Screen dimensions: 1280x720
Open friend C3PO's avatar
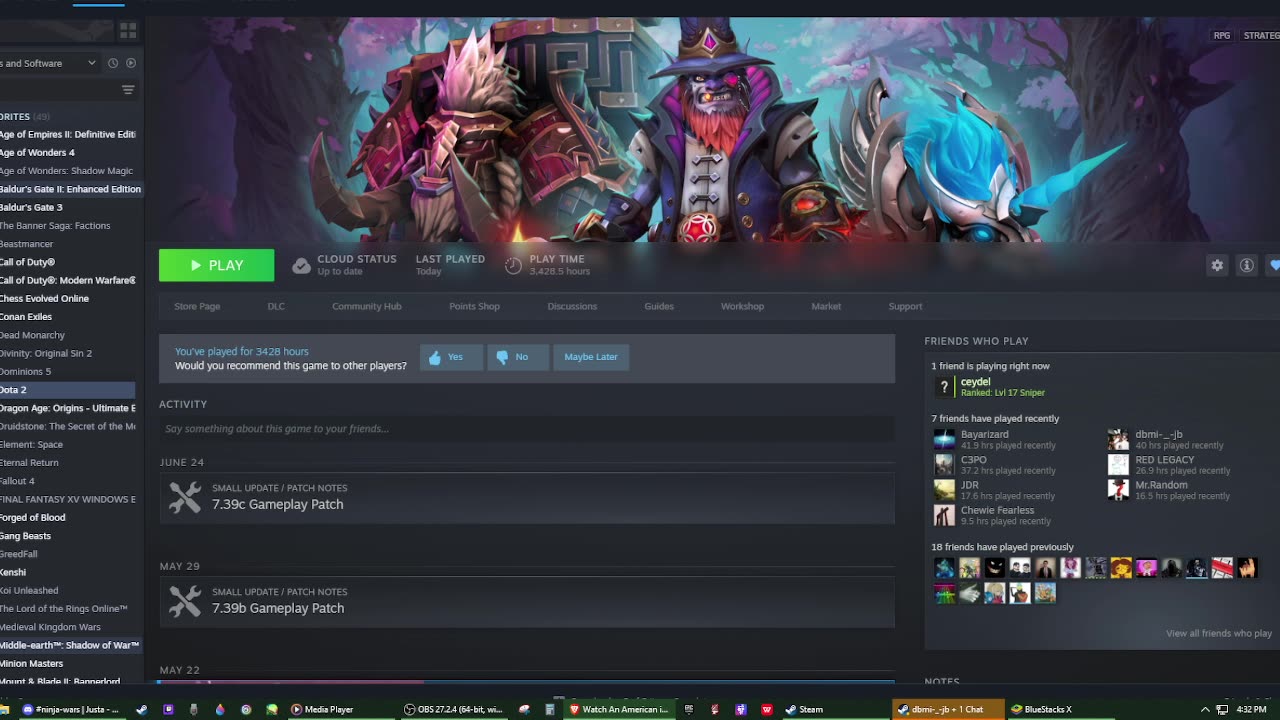coord(944,465)
